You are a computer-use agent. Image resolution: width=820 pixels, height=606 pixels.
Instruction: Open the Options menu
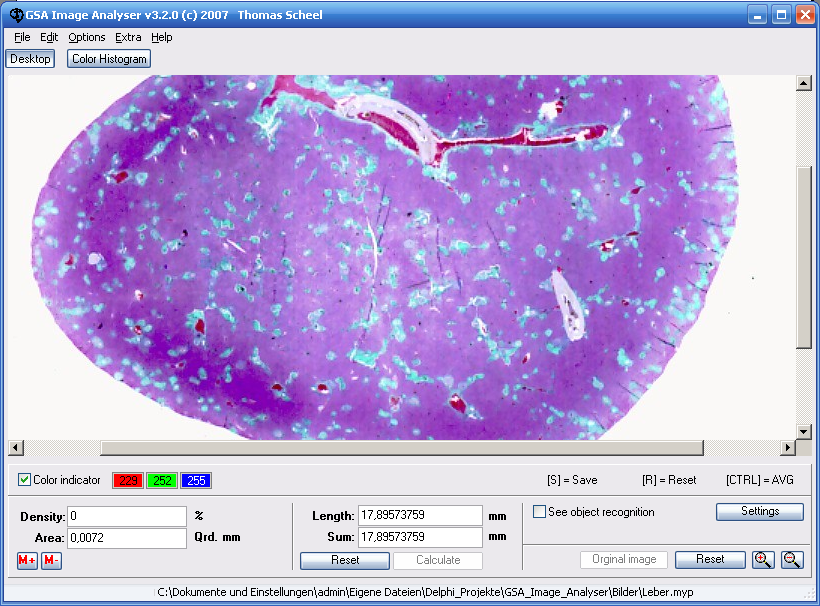[87, 37]
